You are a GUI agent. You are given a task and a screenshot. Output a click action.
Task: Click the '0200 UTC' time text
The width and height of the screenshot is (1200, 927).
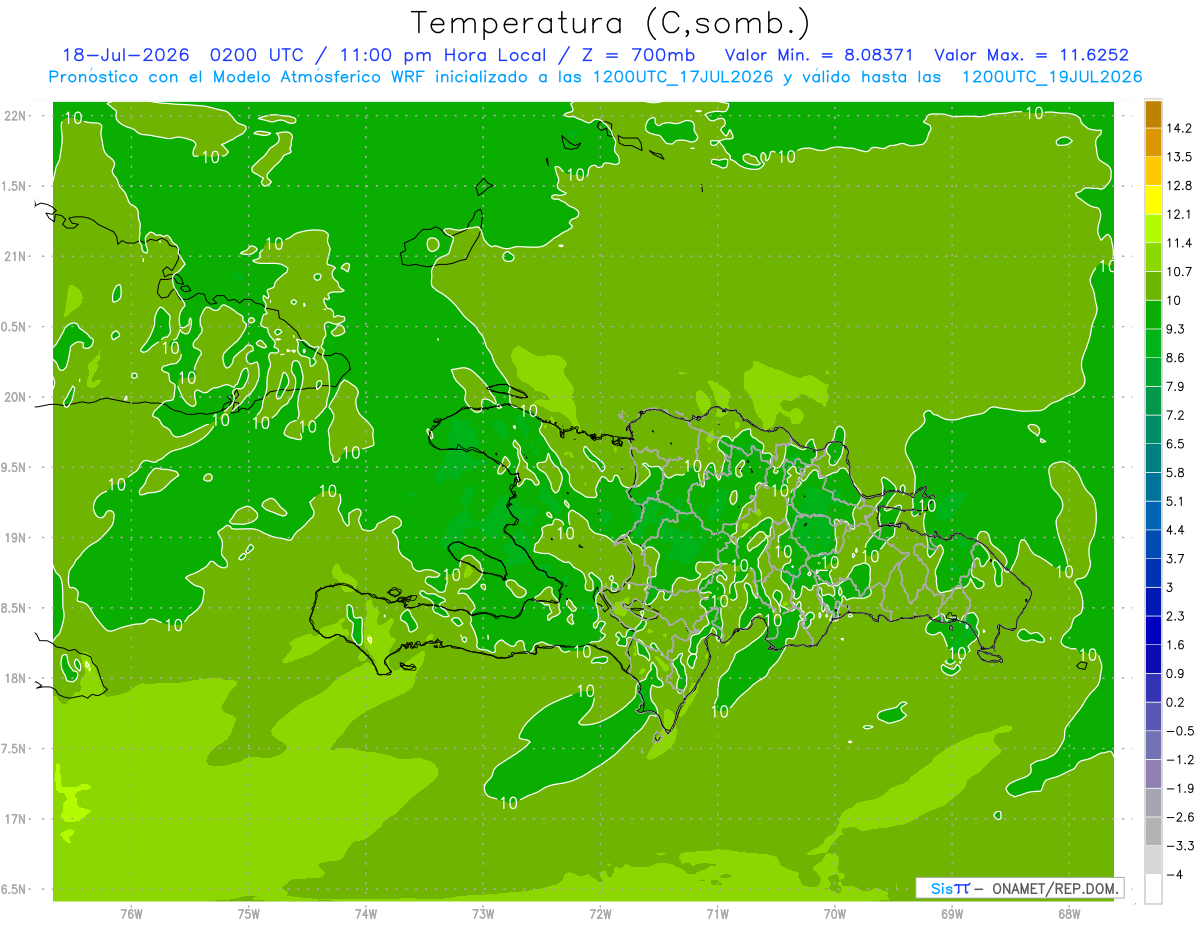coord(256,55)
